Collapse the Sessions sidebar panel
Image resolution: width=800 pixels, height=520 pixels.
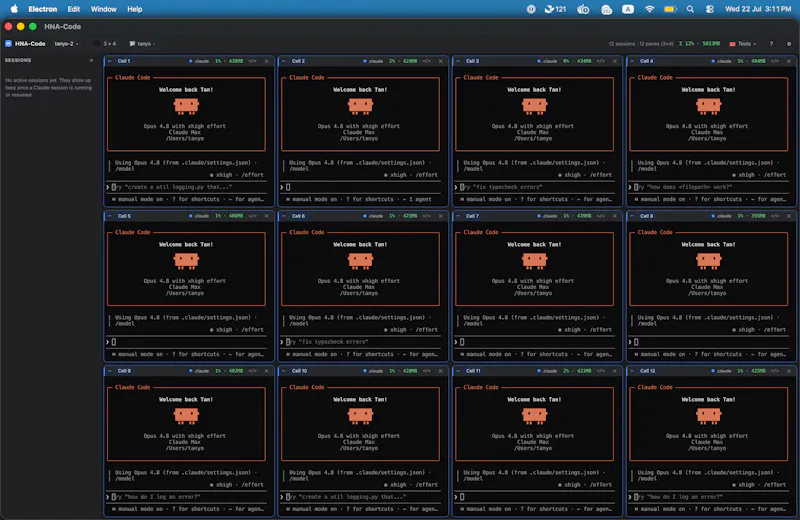coord(91,60)
